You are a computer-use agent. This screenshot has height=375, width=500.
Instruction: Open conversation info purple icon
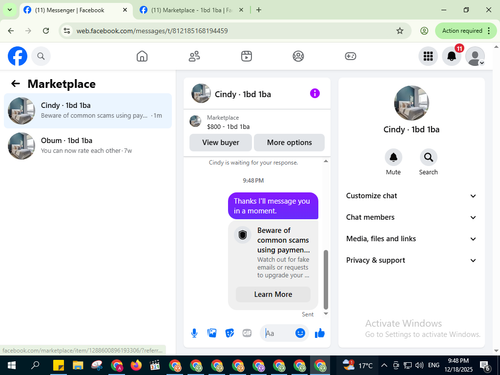pos(315,93)
